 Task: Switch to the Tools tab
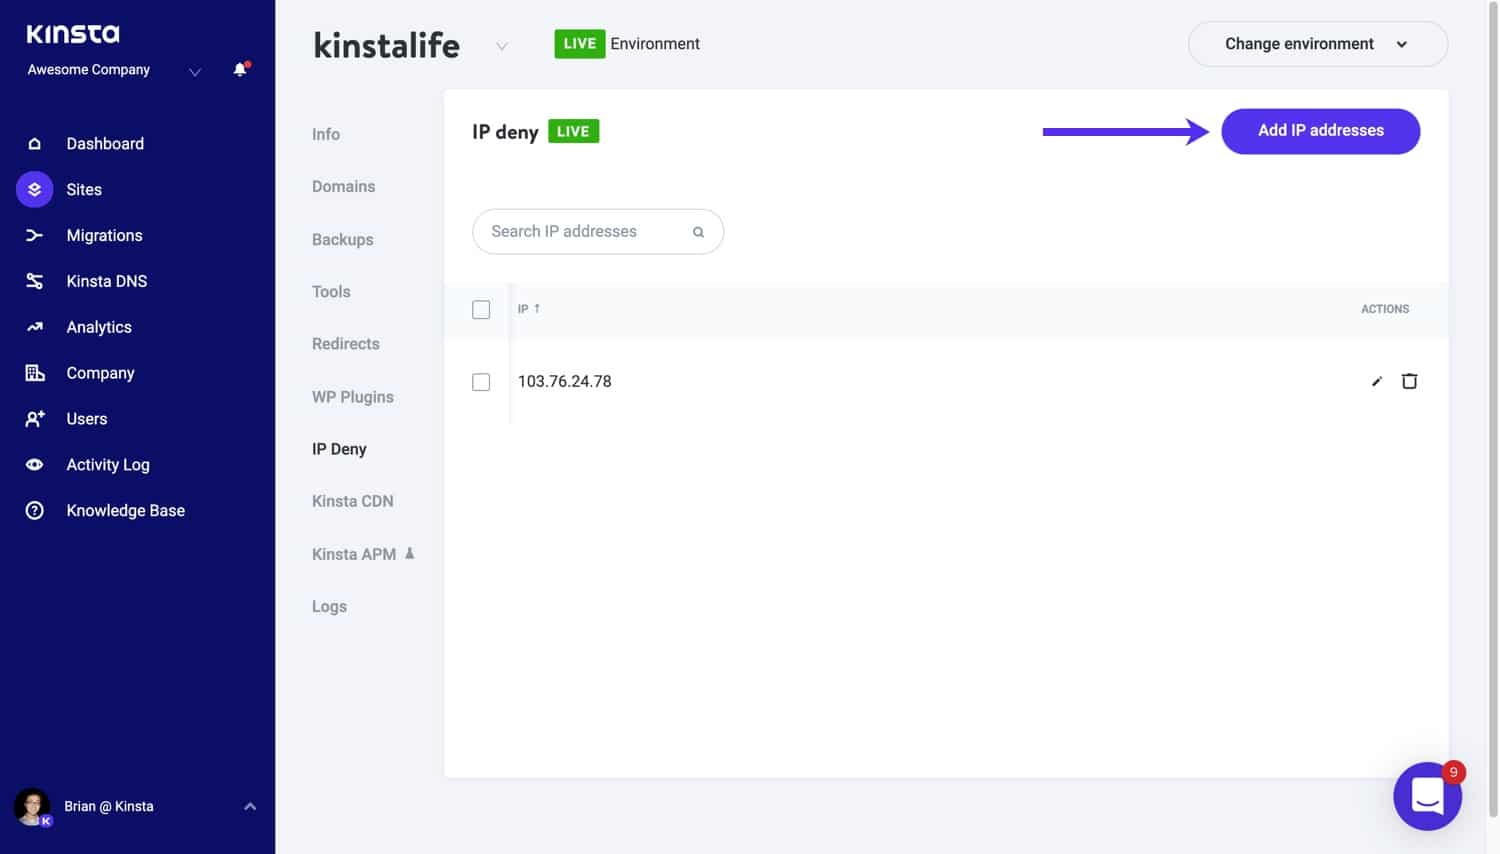tap(331, 291)
